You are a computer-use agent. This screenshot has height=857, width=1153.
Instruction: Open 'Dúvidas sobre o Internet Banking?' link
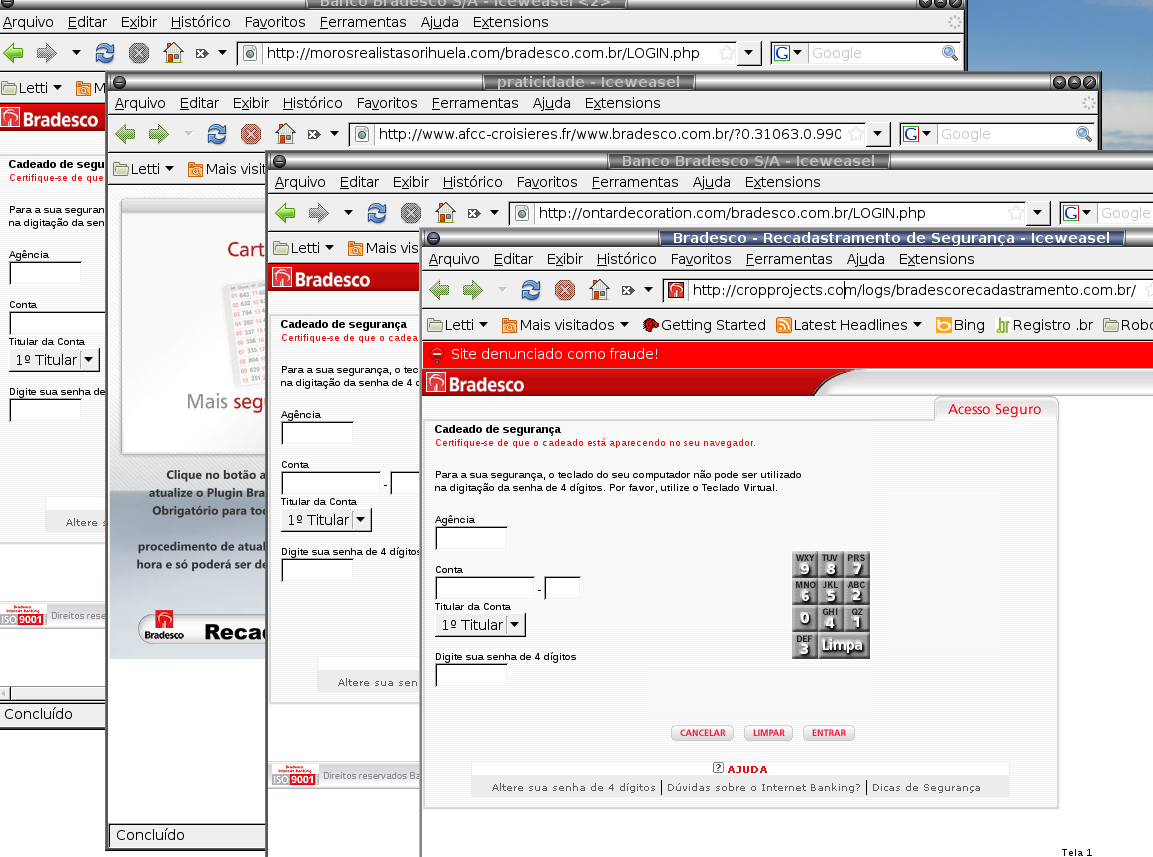pyautogui.click(x=763, y=787)
